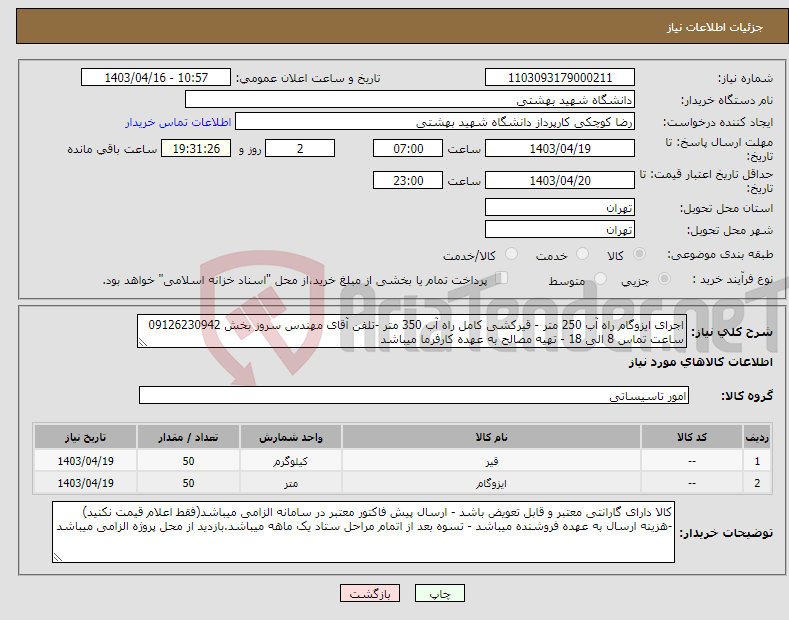Click the اطلاعات کالاهای مورد نیاز heading
This screenshot has height=620, width=789.
click(x=700, y=362)
